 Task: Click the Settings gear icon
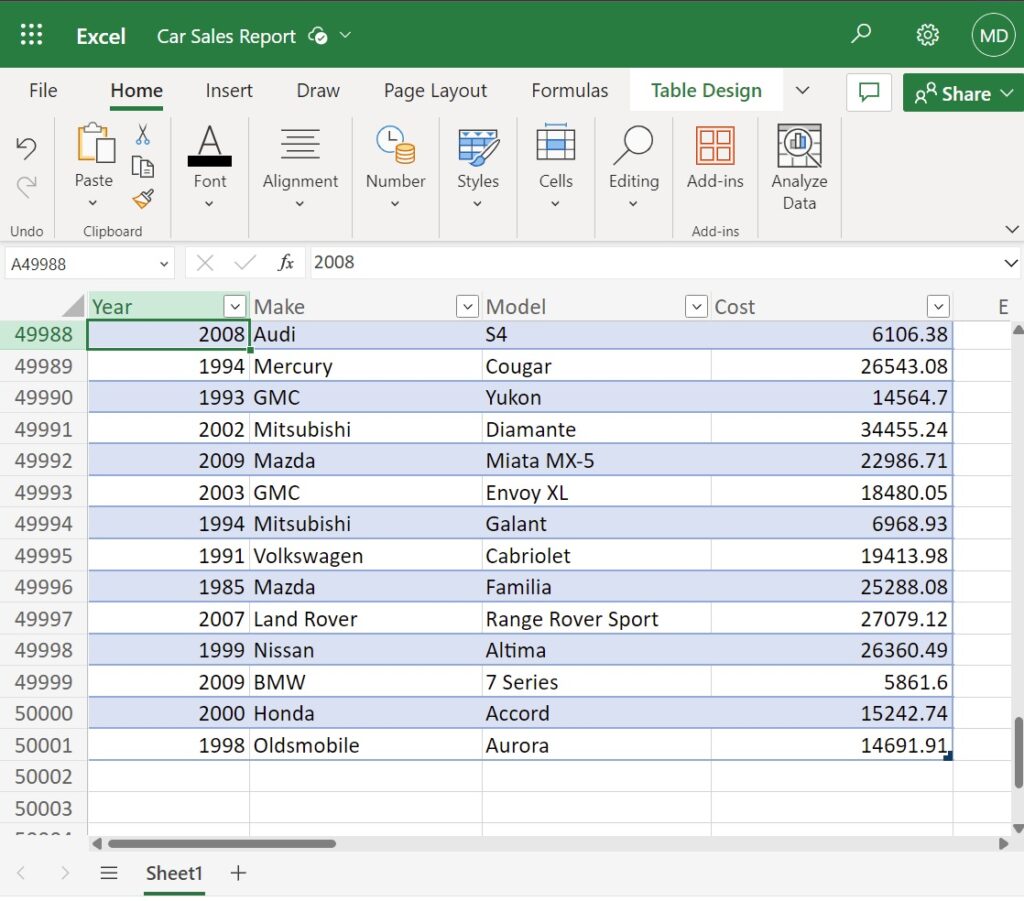tap(928, 33)
